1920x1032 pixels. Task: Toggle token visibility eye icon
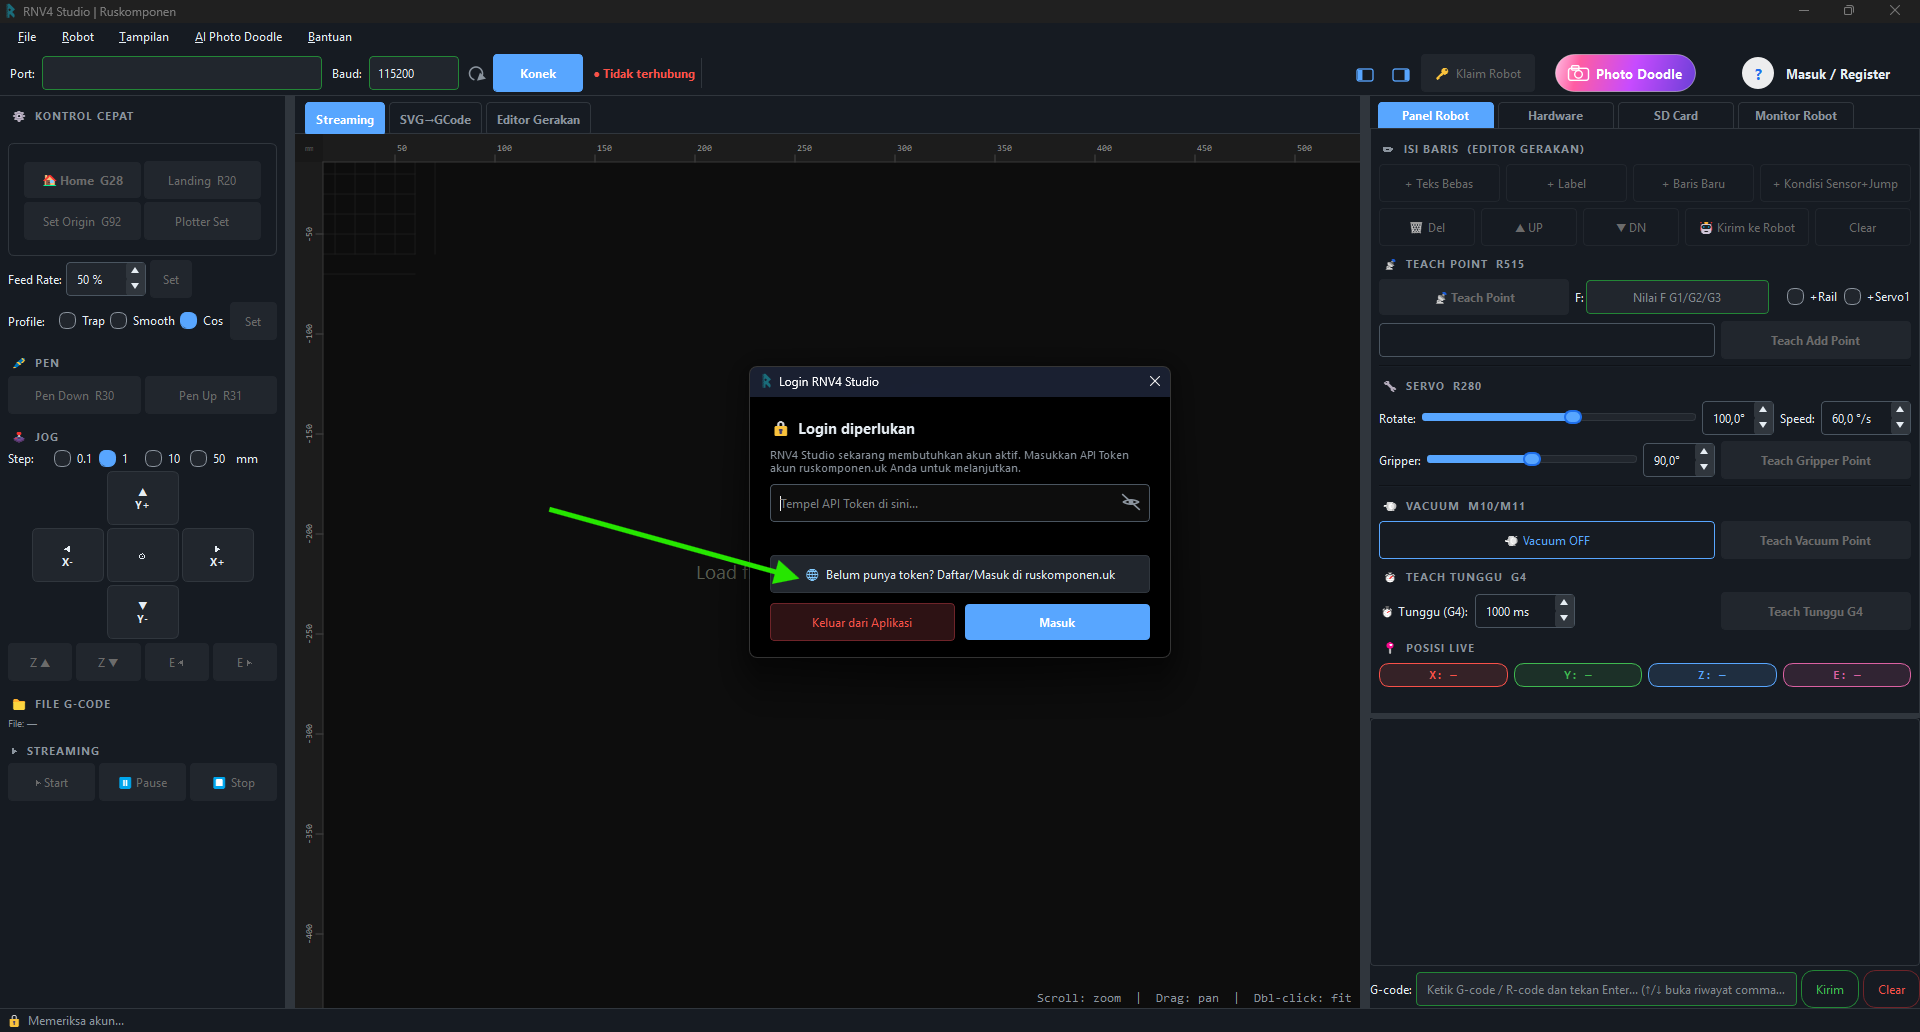tap(1131, 502)
